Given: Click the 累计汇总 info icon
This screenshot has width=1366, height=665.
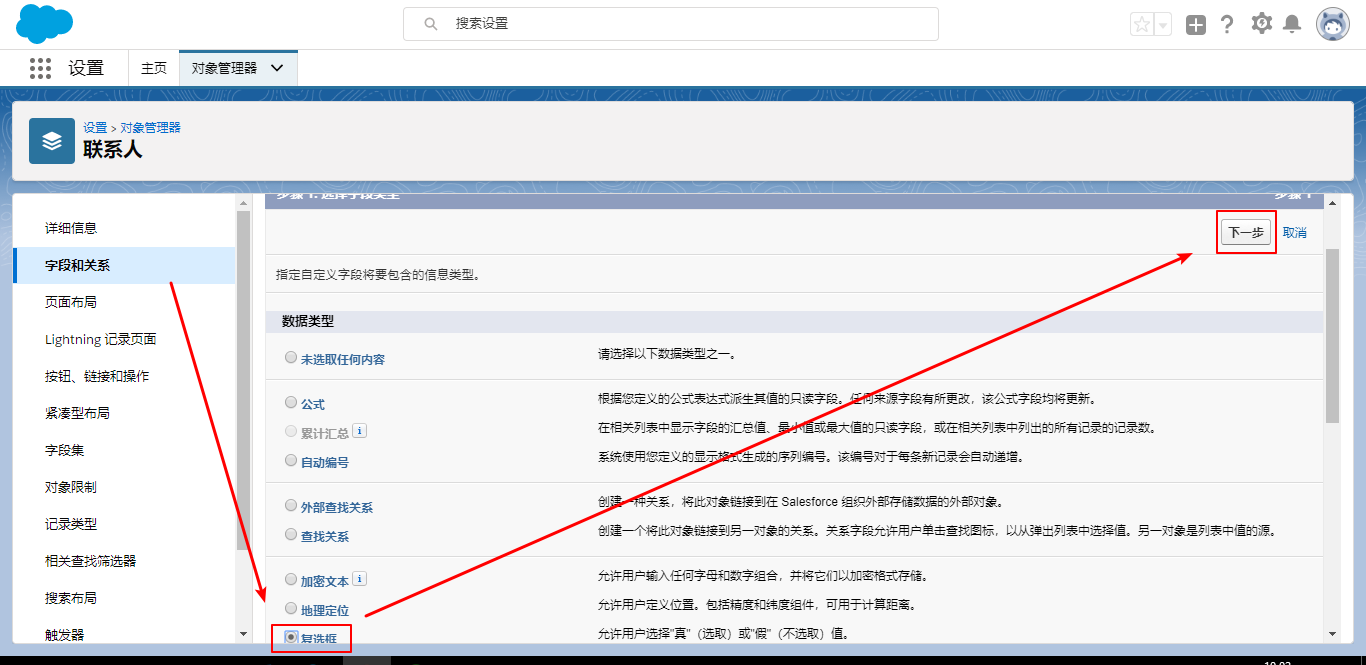Looking at the screenshot, I should pos(360,429).
